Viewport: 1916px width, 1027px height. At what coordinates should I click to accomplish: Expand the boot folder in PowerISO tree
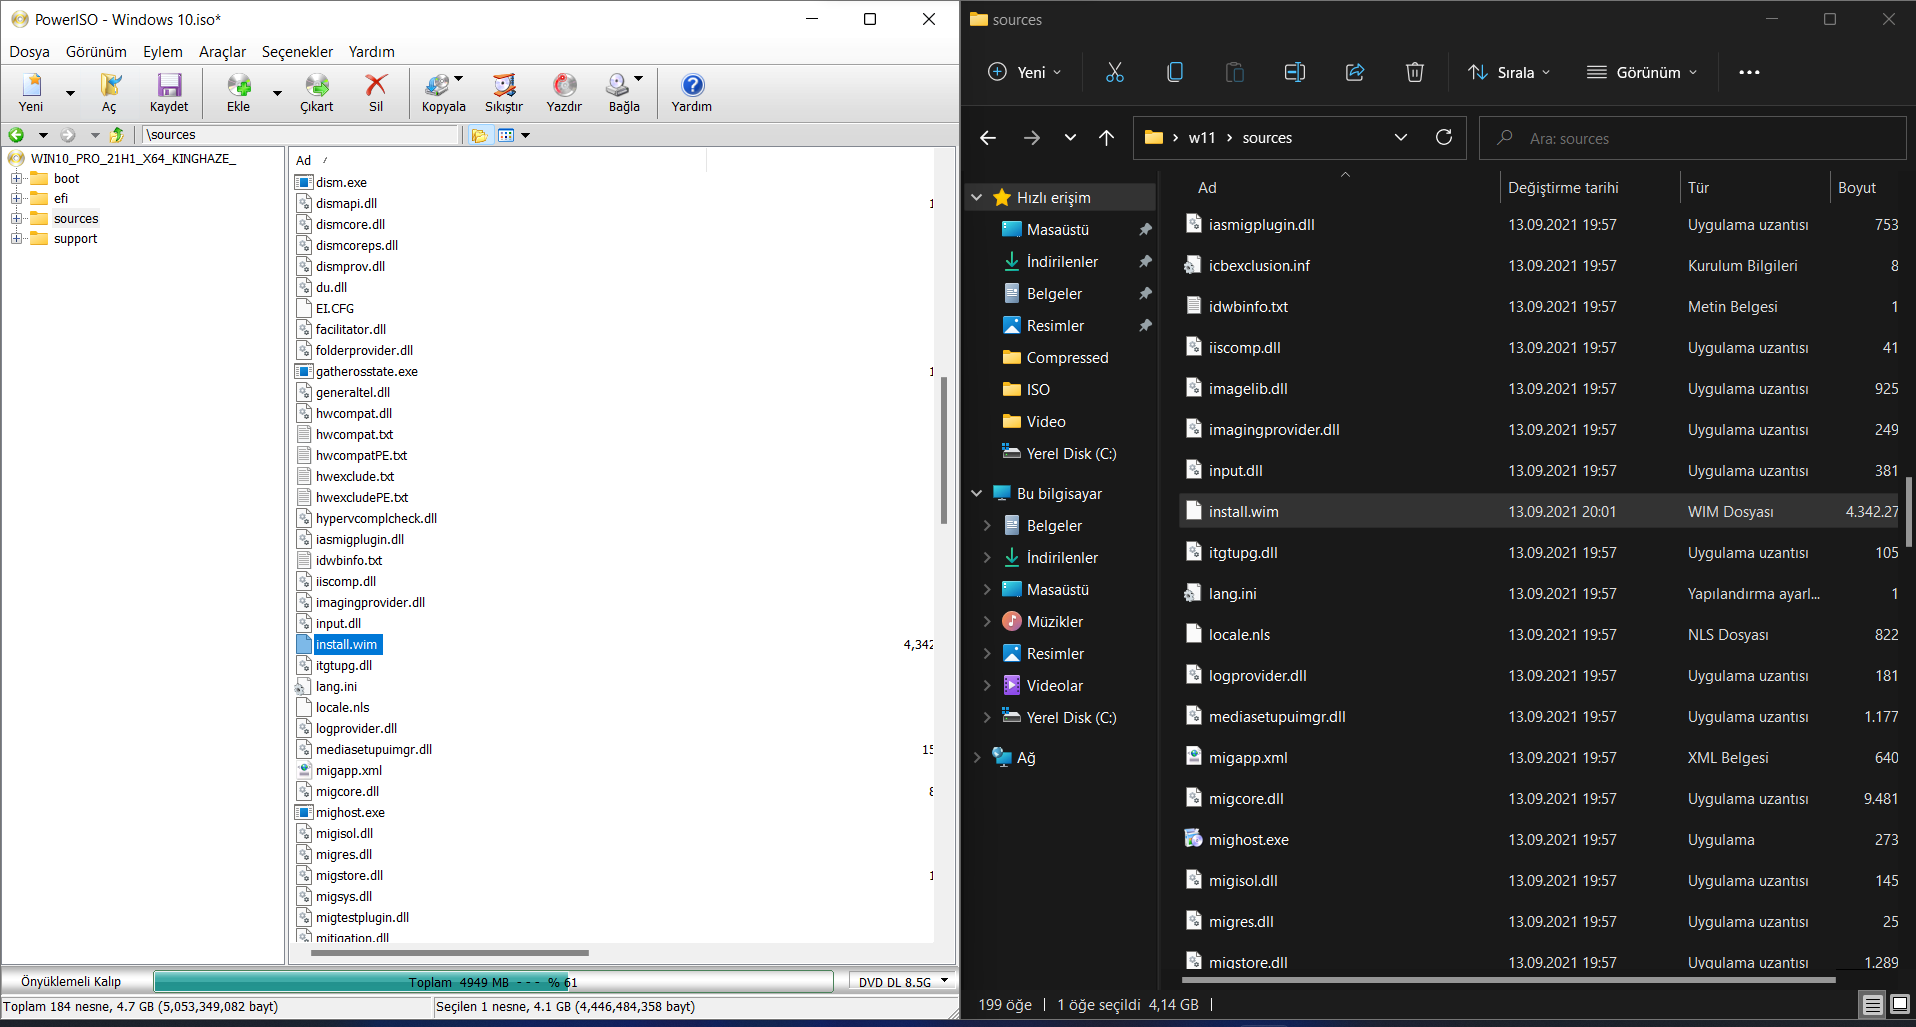pyautogui.click(x=16, y=179)
